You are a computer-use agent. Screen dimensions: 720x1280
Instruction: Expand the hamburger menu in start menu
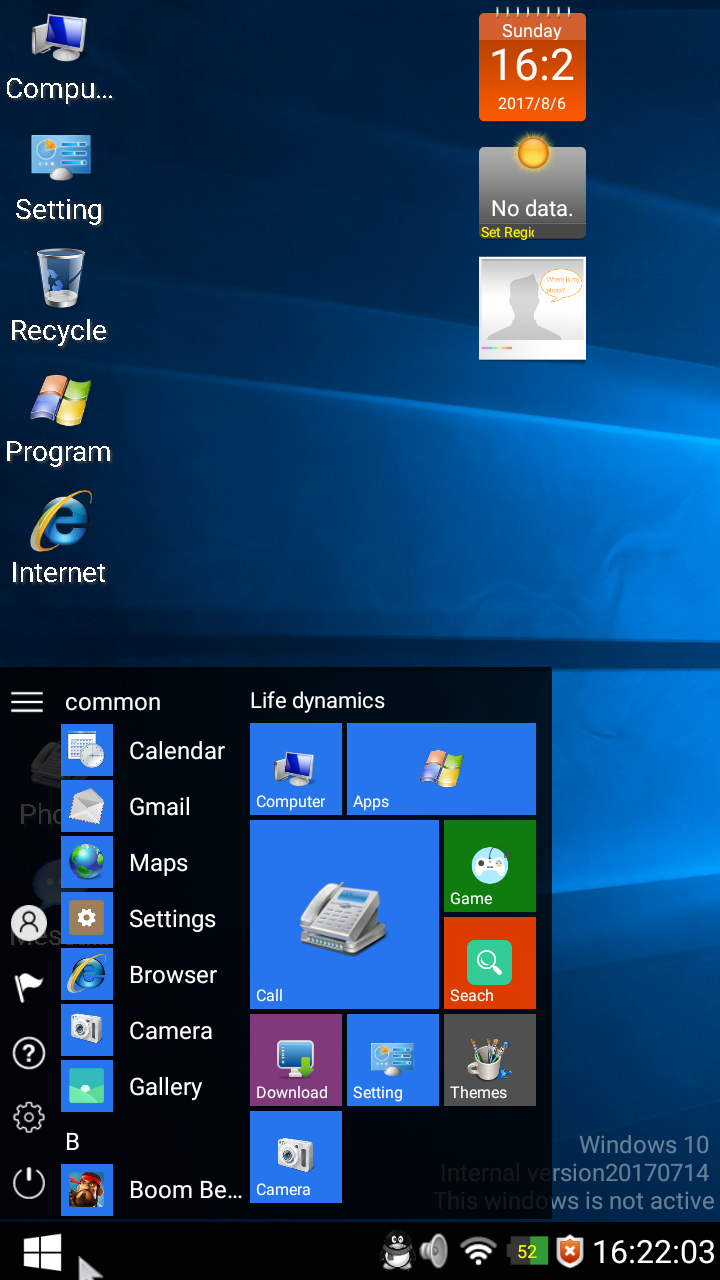tap(27, 702)
